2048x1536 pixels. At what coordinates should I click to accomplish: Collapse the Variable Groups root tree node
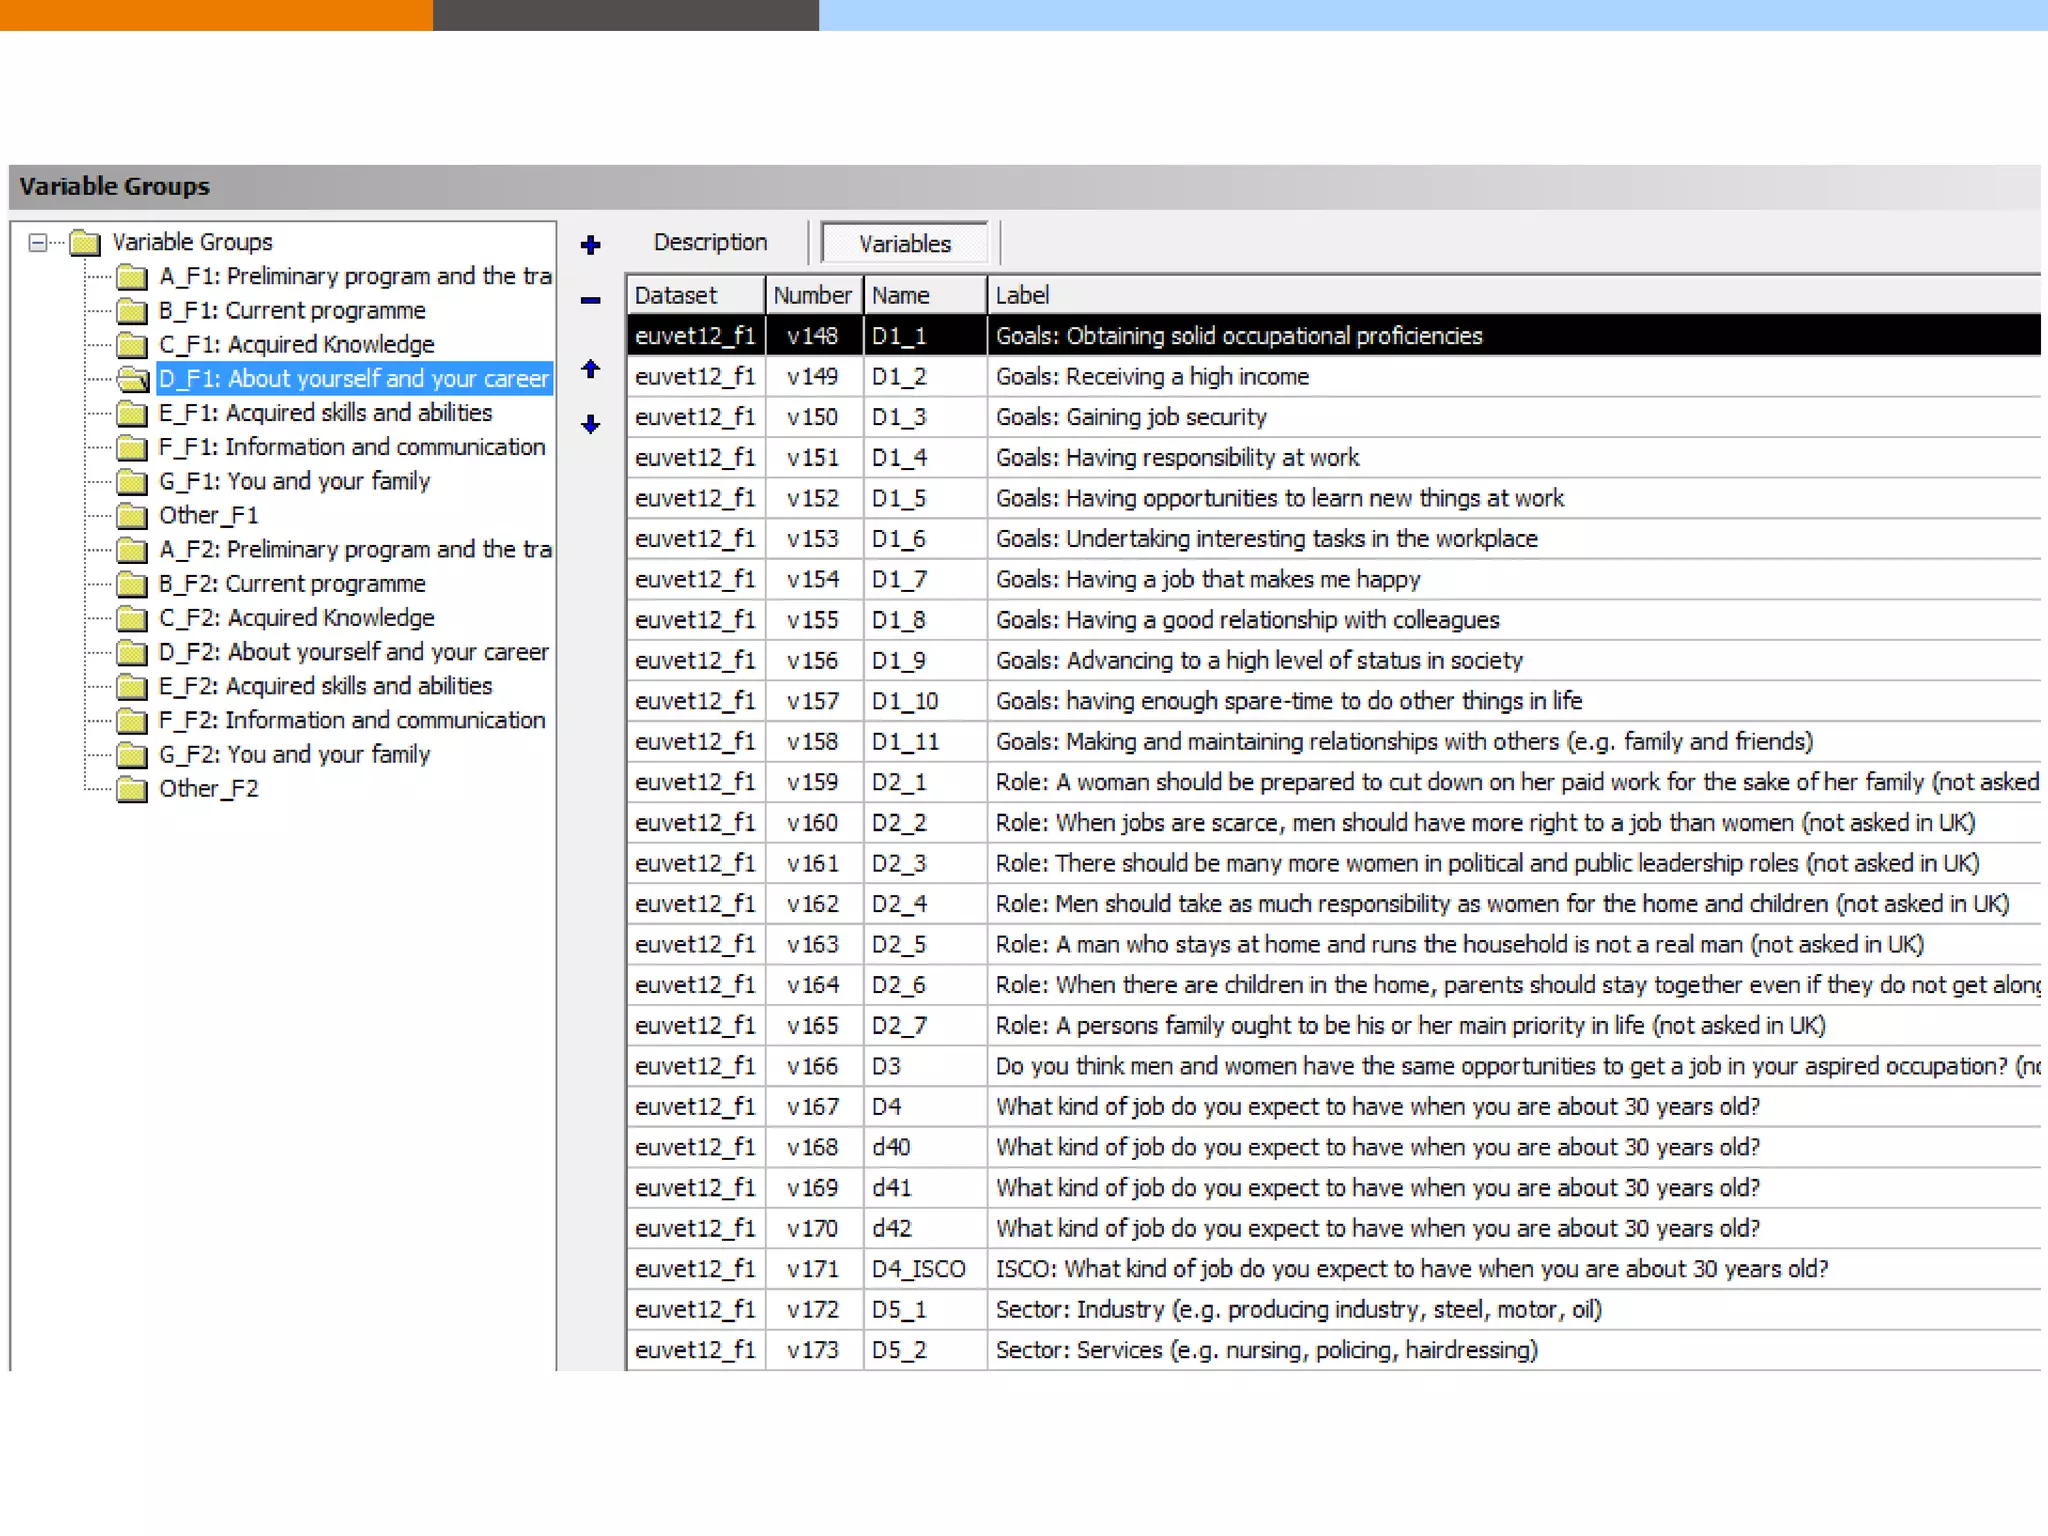click(x=38, y=242)
